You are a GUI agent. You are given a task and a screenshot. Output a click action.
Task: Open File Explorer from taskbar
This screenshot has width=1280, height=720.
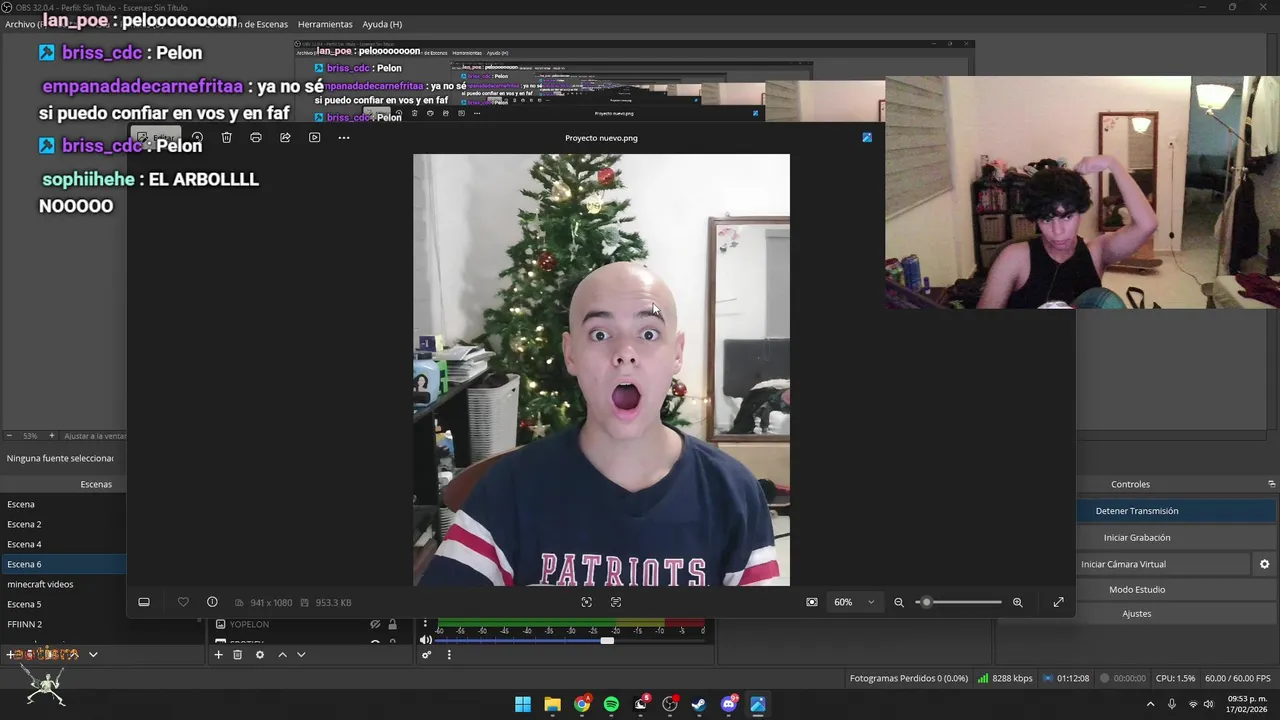(552, 704)
